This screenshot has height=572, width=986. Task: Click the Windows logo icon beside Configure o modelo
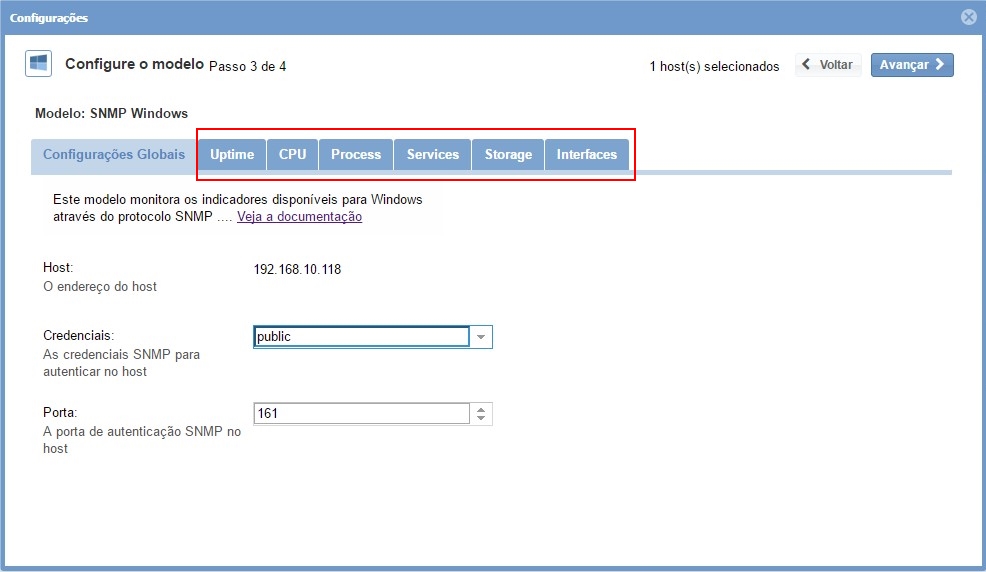(38, 64)
